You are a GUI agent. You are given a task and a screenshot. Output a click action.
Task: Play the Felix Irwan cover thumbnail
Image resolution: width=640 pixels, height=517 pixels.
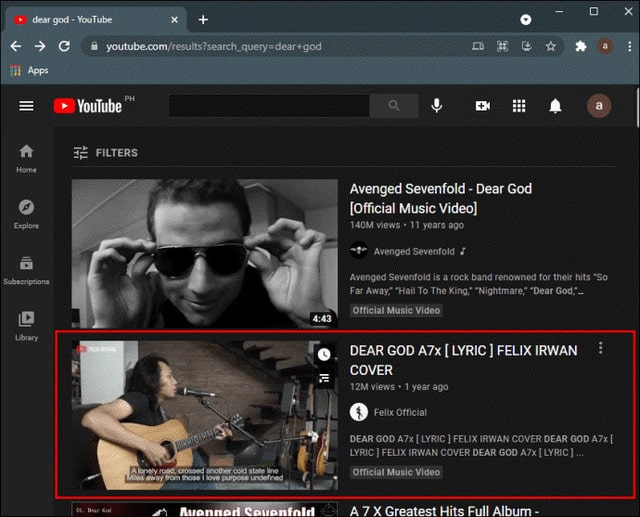(204, 415)
